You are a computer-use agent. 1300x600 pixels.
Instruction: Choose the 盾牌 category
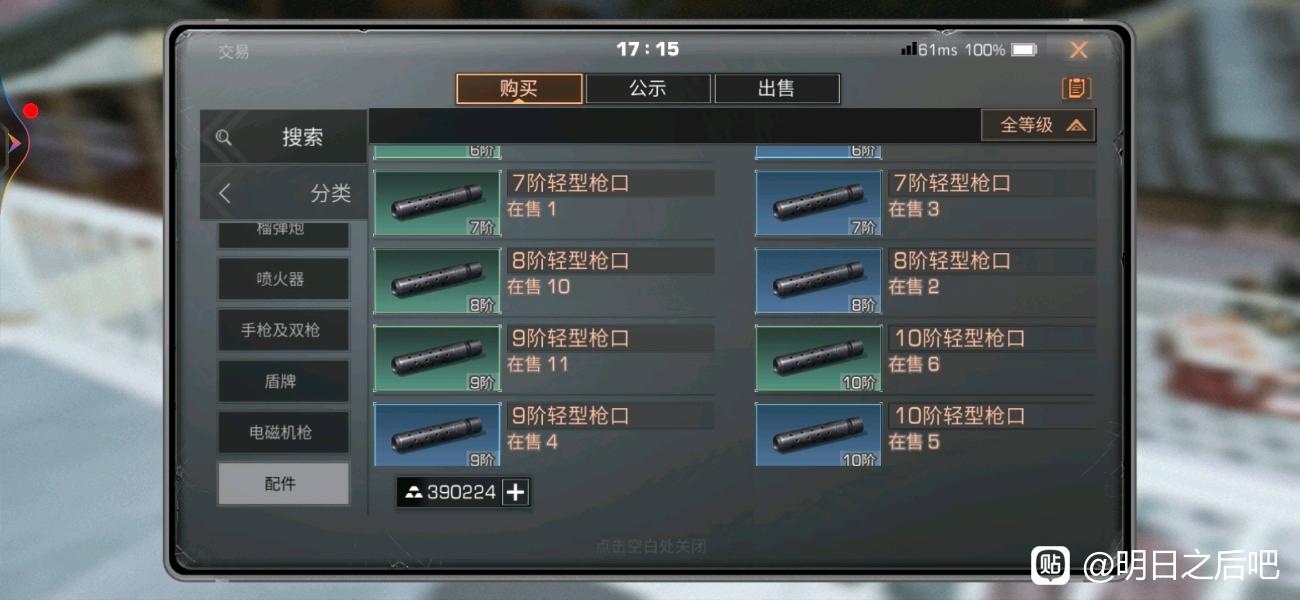284,381
